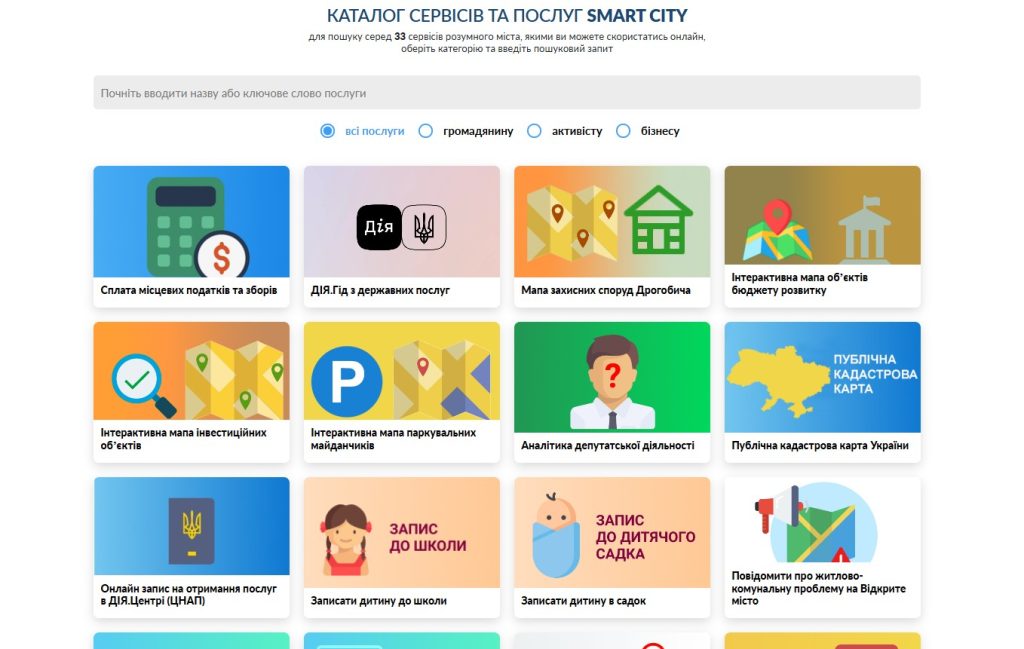Open 'Публічна кадастрова карта України' link
This screenshot has height=649, width=1024.
tap(820, 445)
